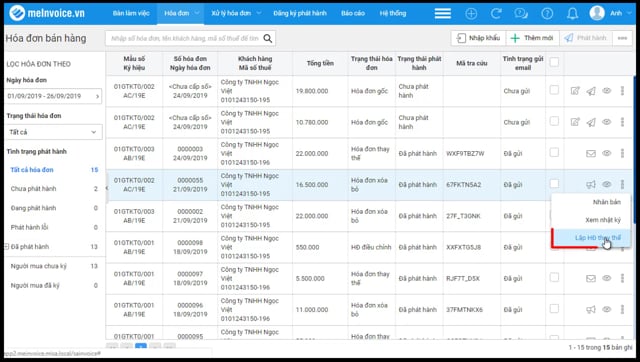The height and width of the screenshot is (362, 640).
Task: Click the Phát hành button
Action: (585, 38)
